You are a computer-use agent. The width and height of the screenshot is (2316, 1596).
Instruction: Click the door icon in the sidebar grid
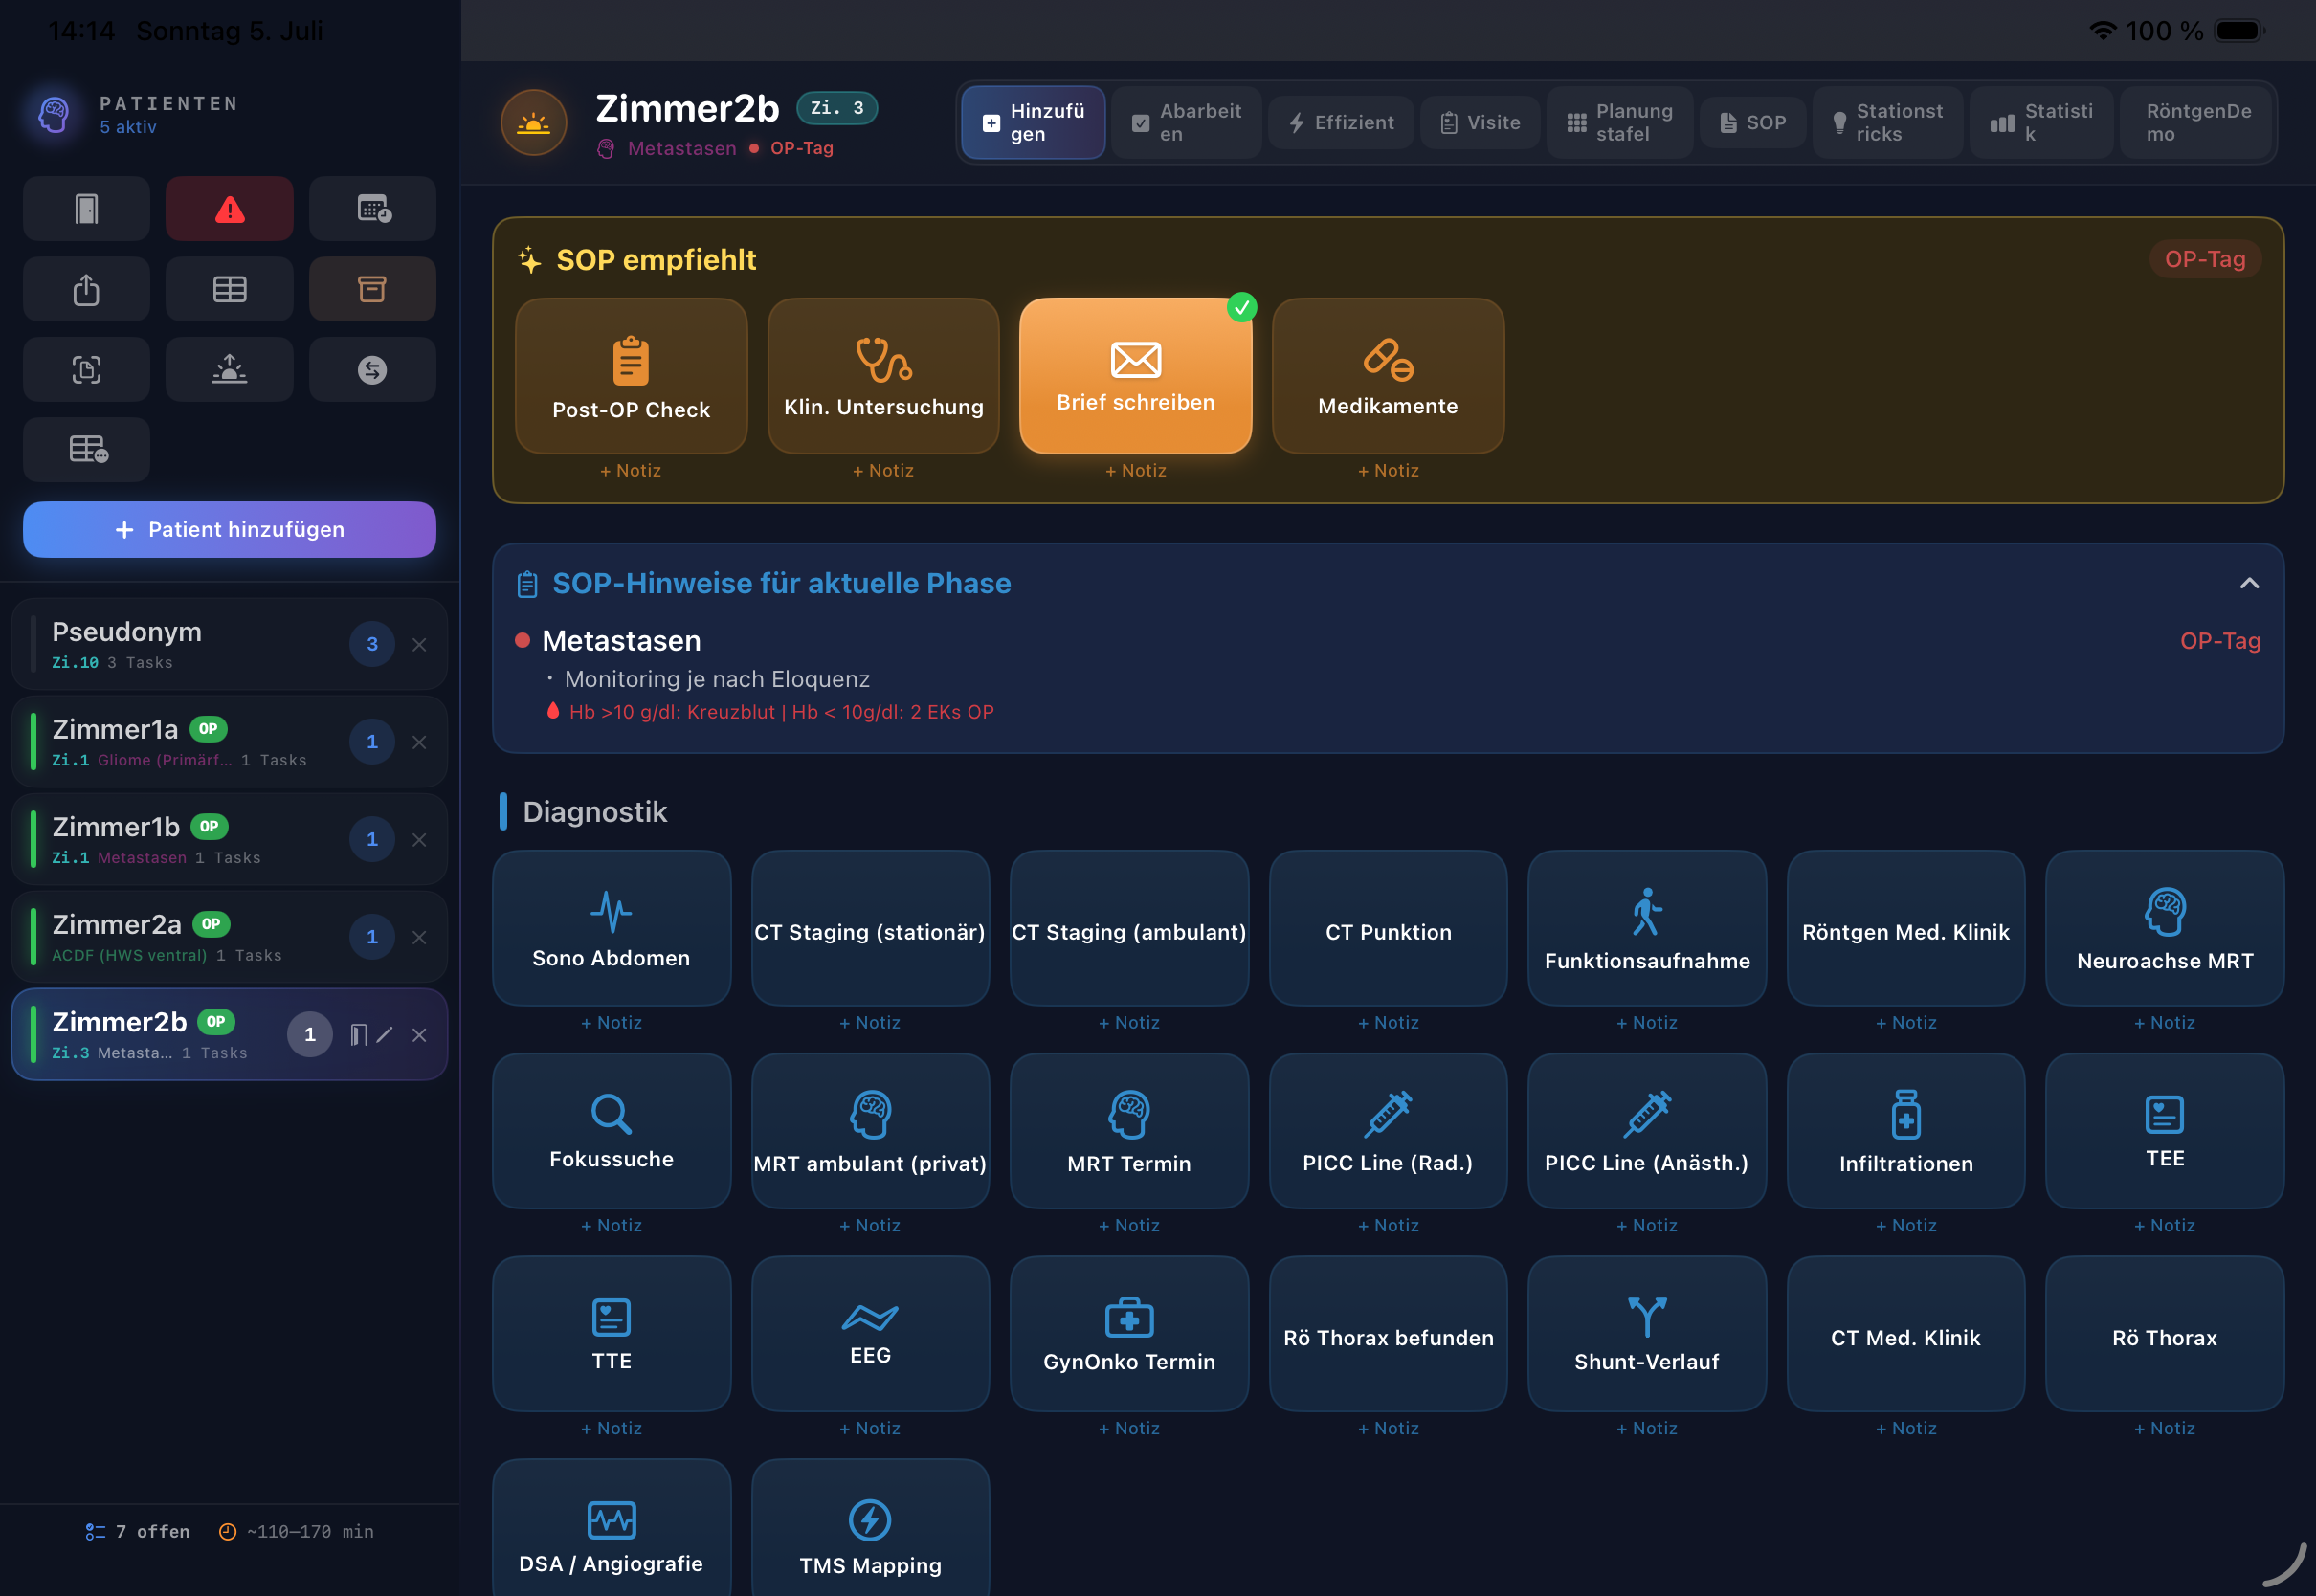pyautogui.click(x=86, y=209)
